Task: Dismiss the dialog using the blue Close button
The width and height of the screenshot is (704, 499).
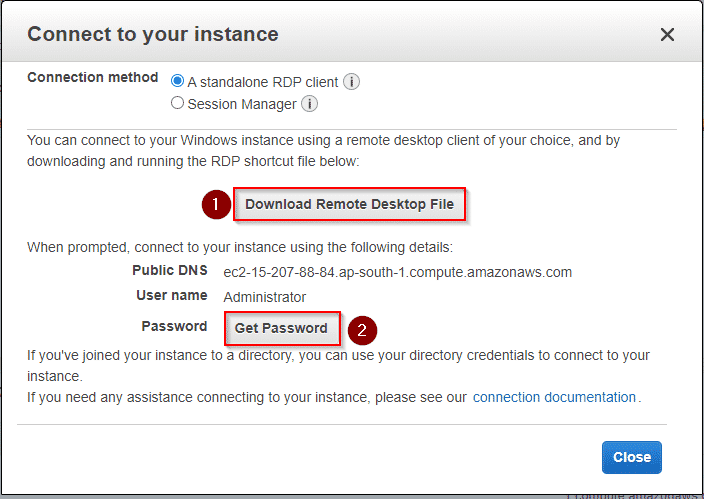Action: coord(632,457)
